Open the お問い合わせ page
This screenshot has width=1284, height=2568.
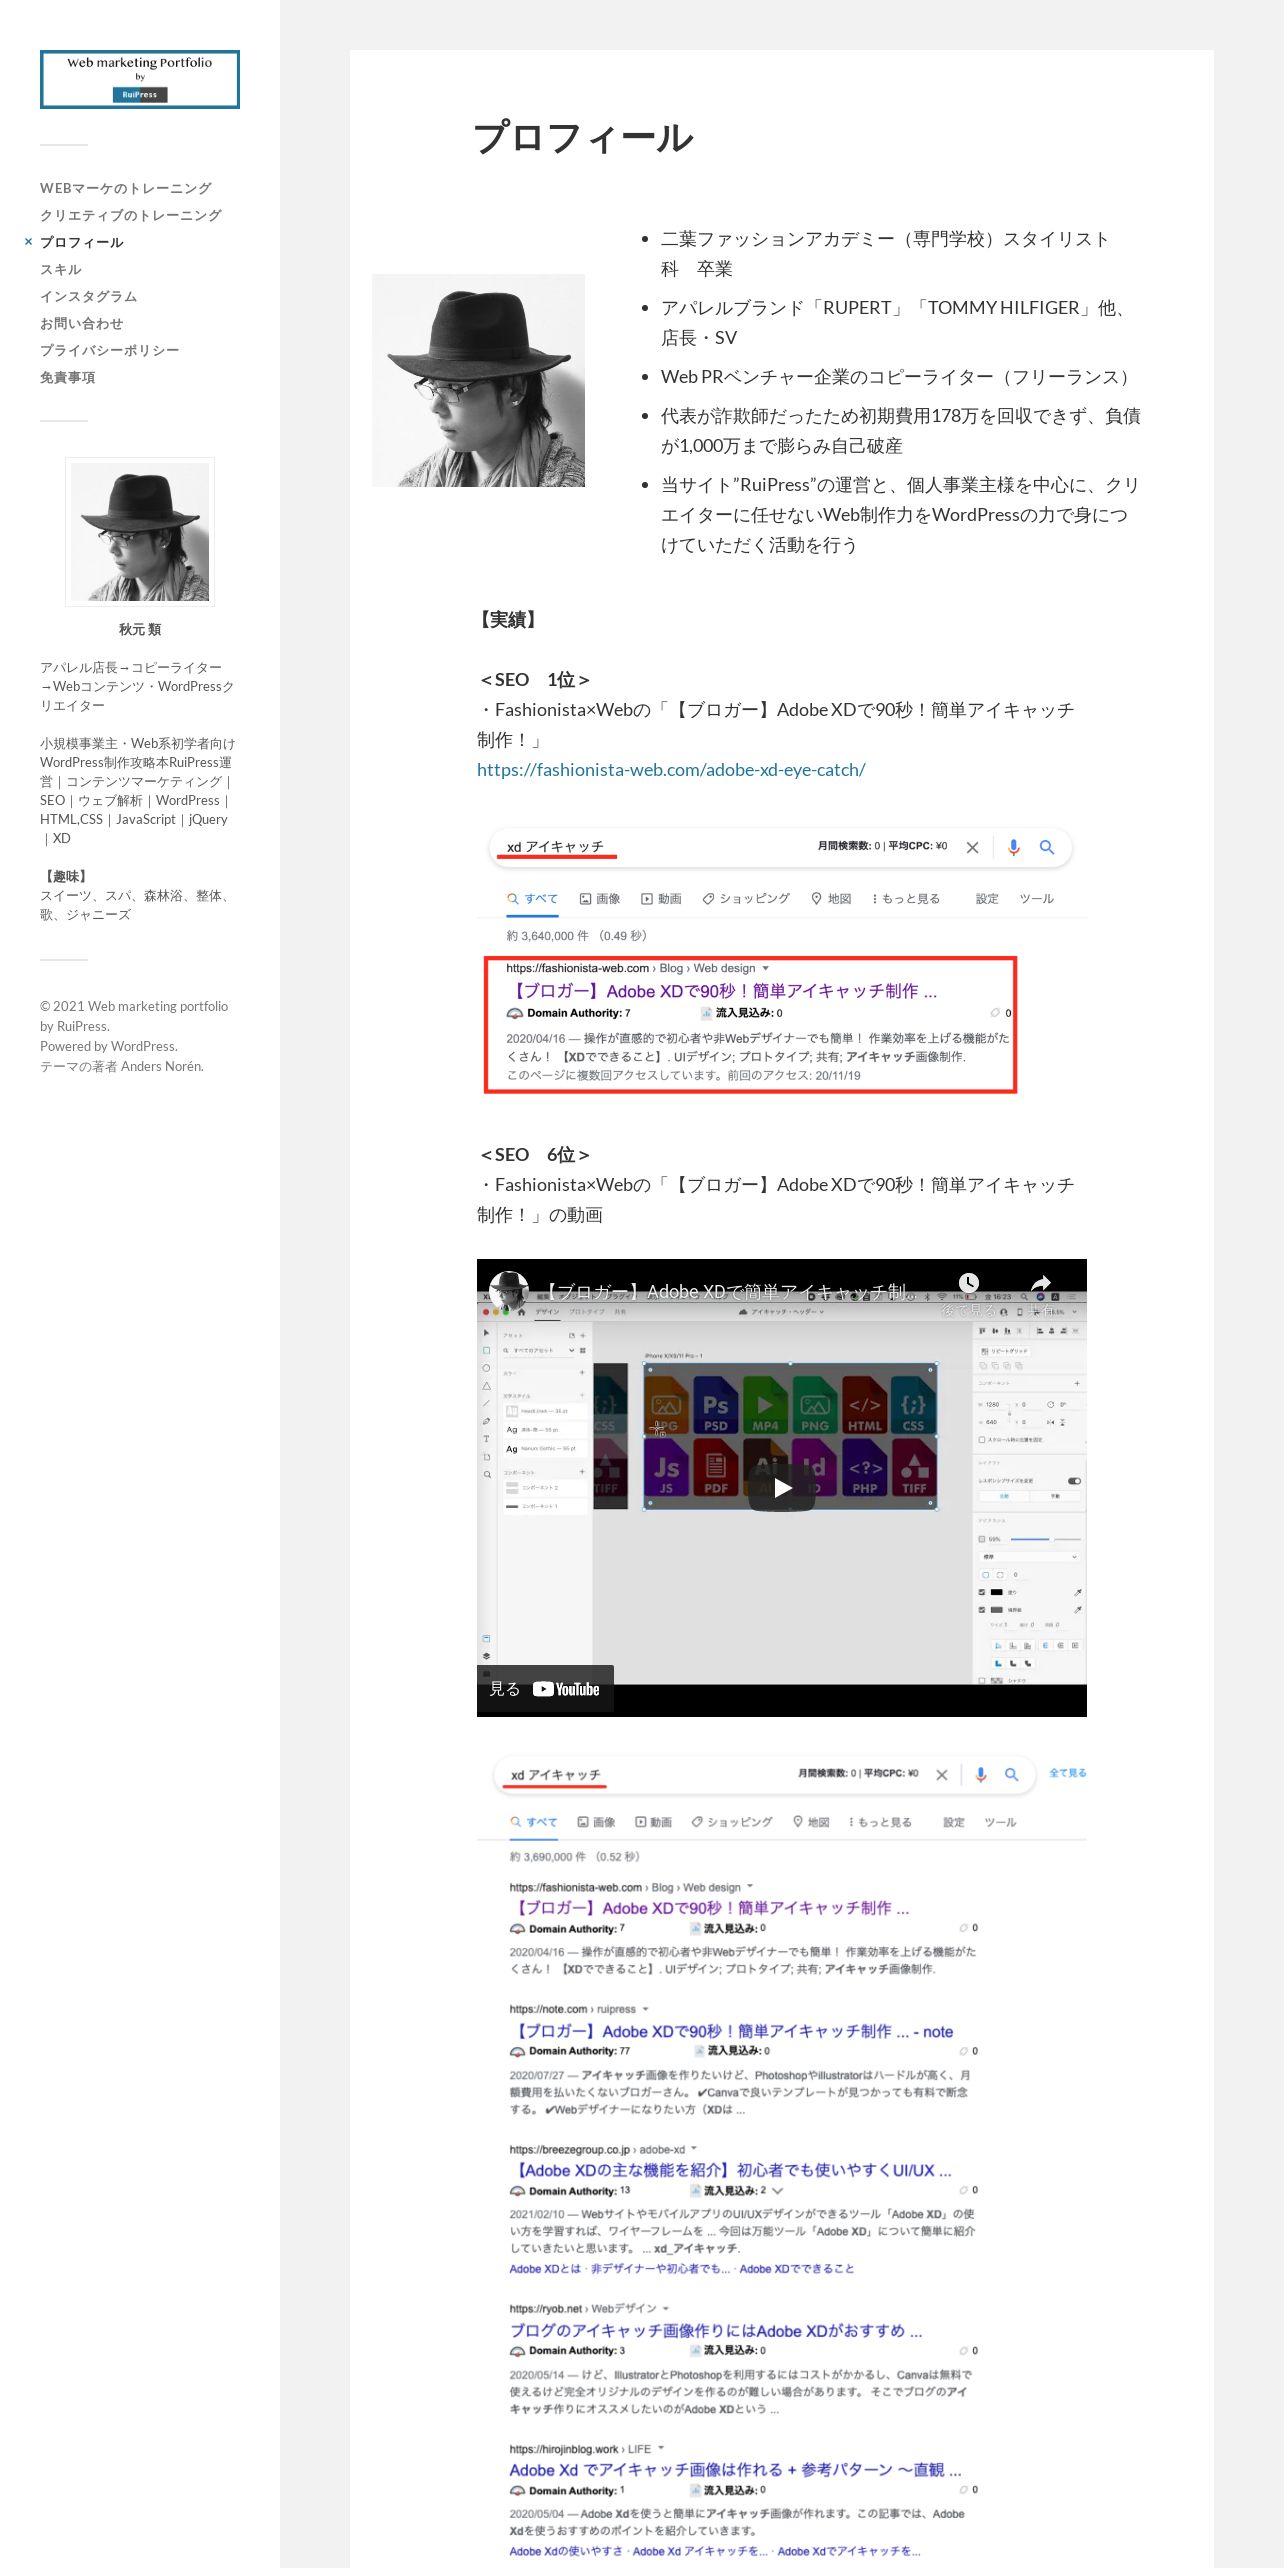82,323
